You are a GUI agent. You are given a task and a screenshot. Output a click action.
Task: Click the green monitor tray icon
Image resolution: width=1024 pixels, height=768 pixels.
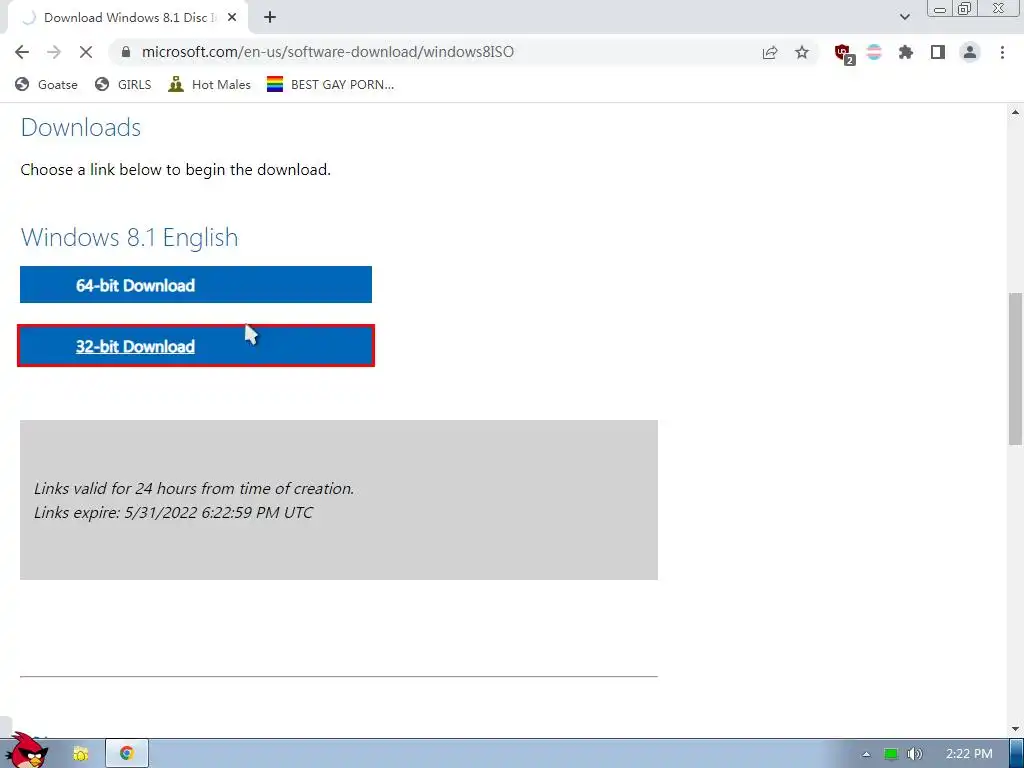click(x=891, y=754)
